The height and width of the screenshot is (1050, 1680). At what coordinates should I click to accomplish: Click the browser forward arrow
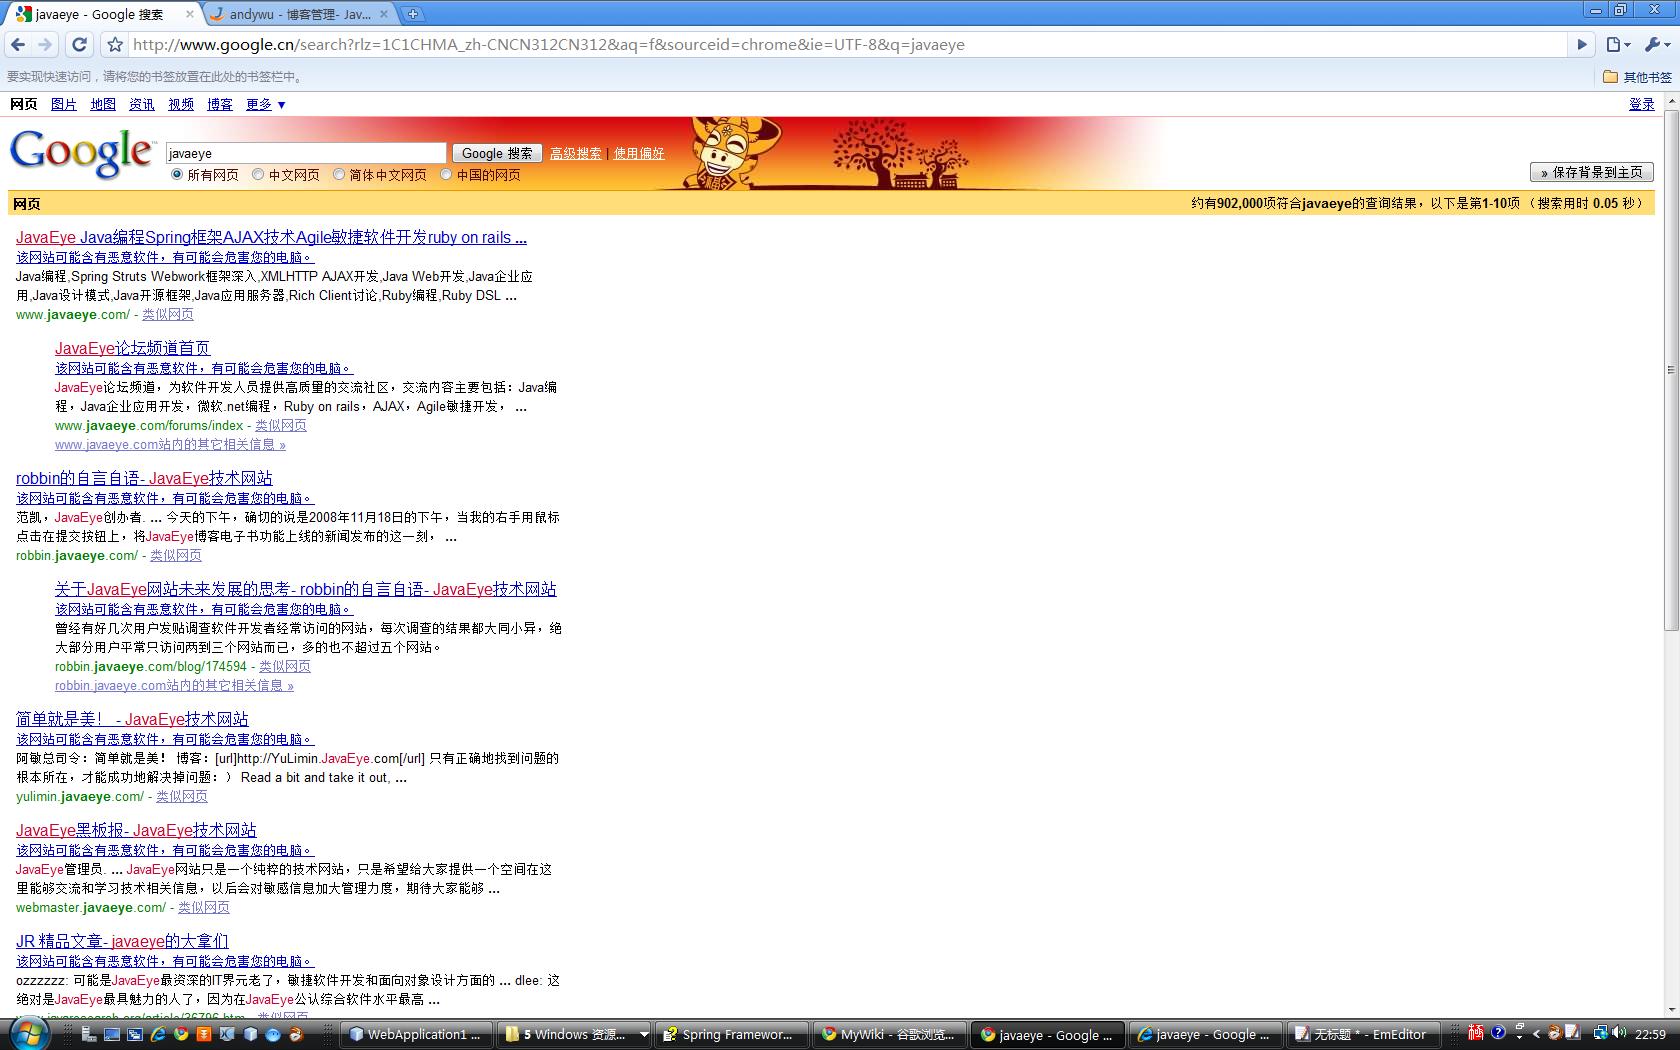pyautogui.click(x=45, y=44)
